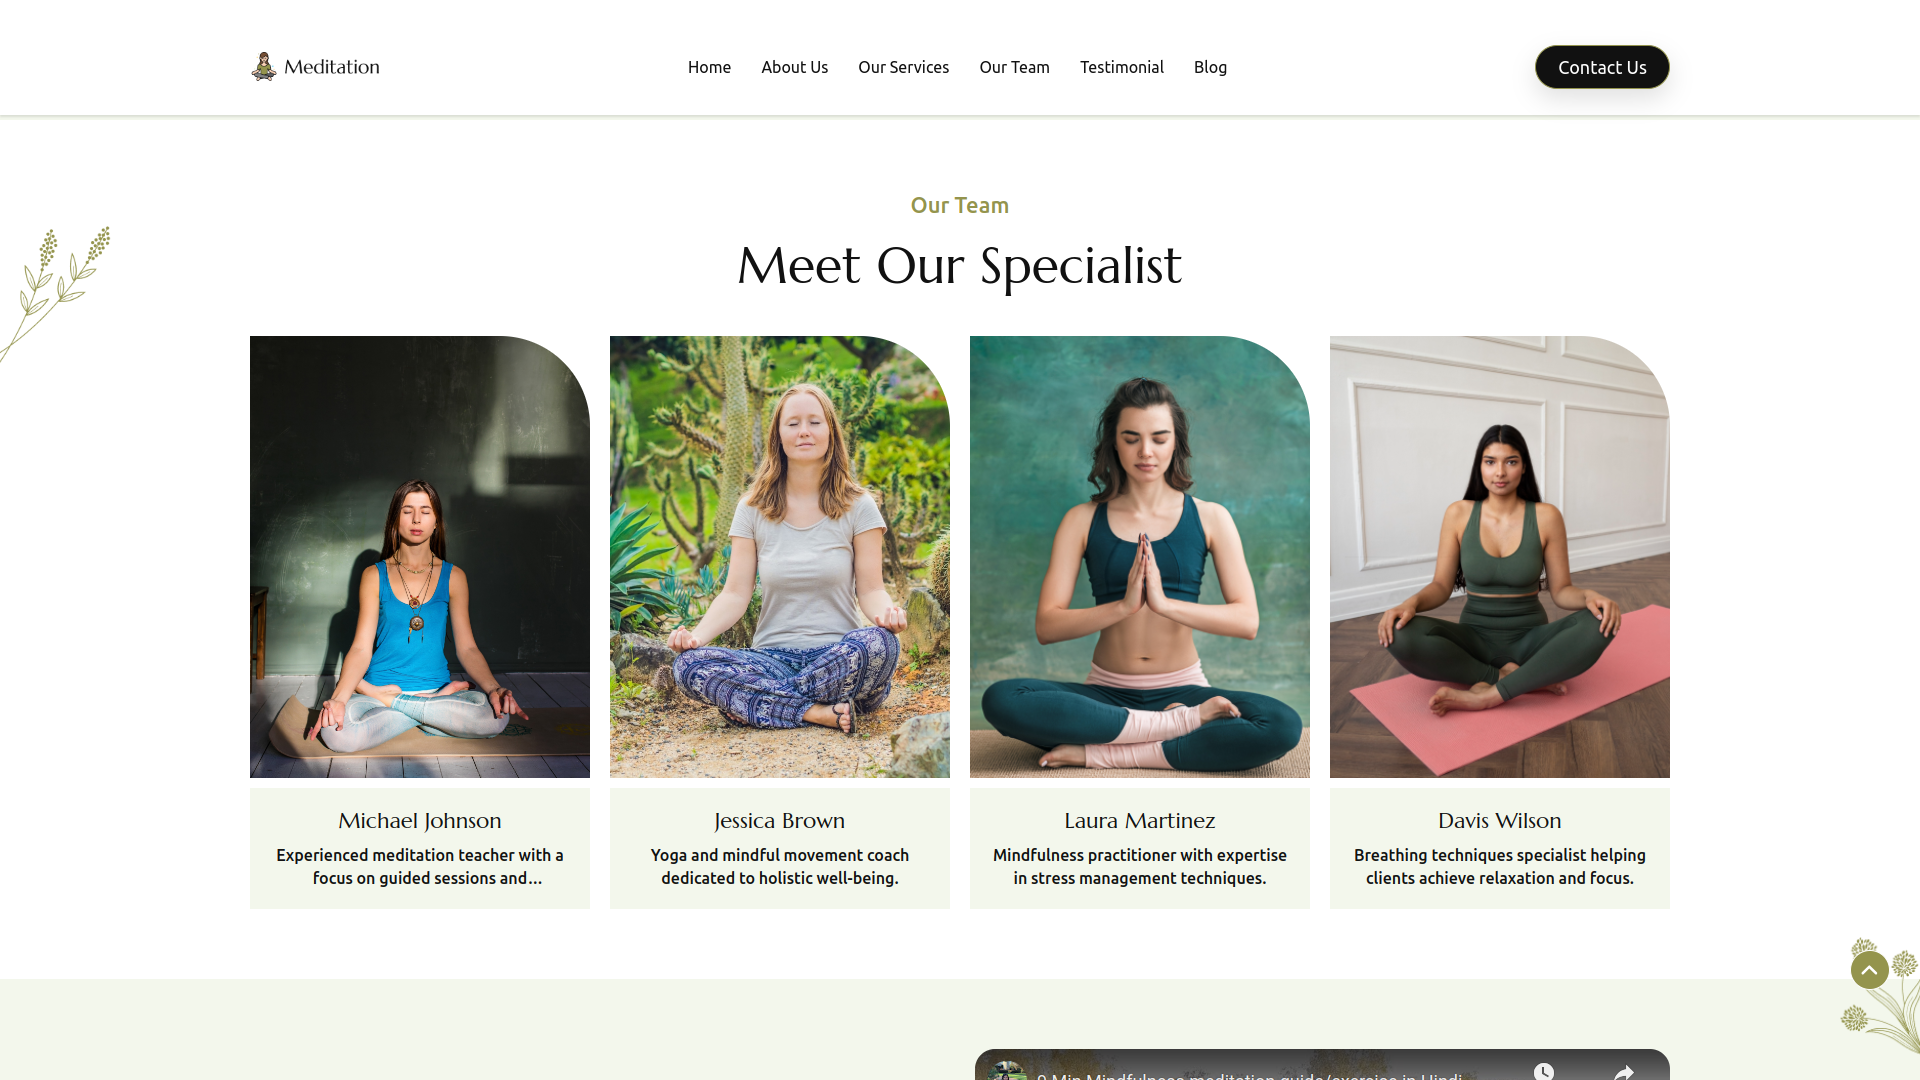Open the Our Services menu link
Image resolution: width=1920 pixels, height=1080 pixels.
[903, 67]
